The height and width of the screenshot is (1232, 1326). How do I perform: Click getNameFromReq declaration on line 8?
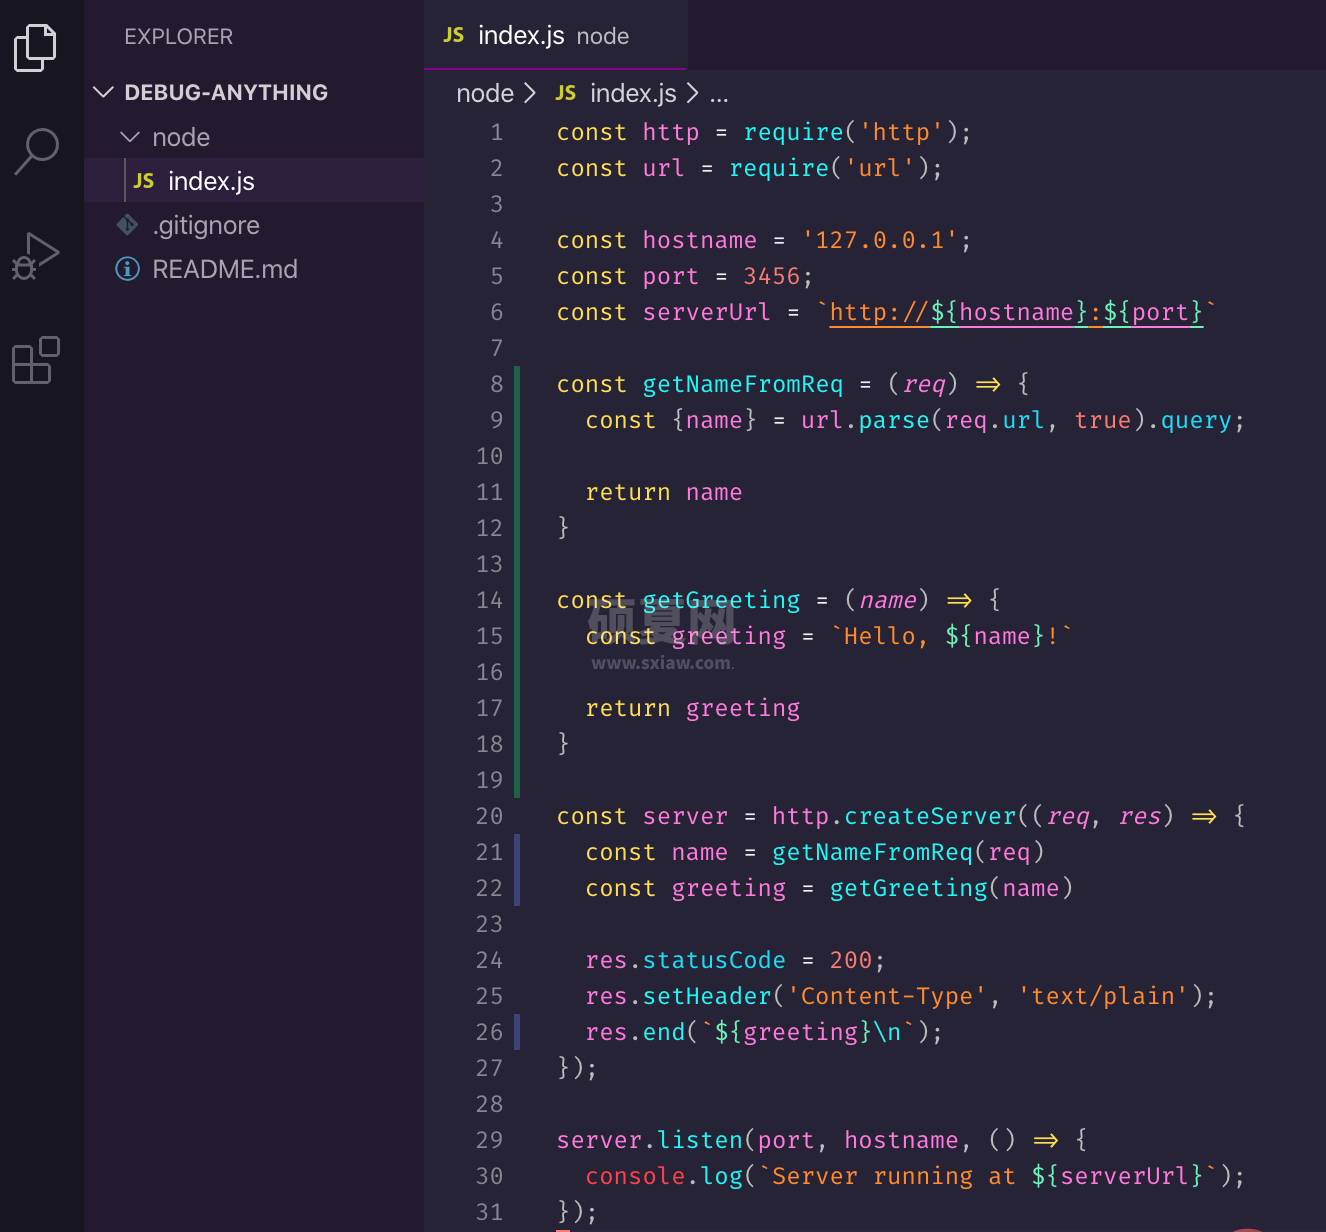coord(743,384)
